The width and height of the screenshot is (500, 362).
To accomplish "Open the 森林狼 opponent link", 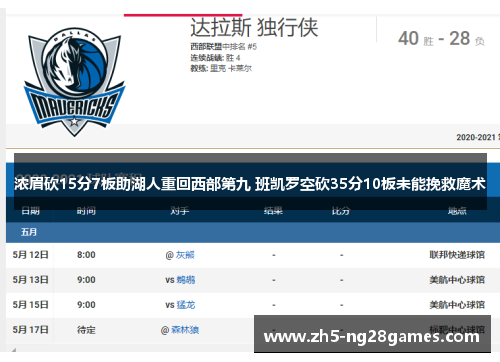I will [x=185, y=330].
